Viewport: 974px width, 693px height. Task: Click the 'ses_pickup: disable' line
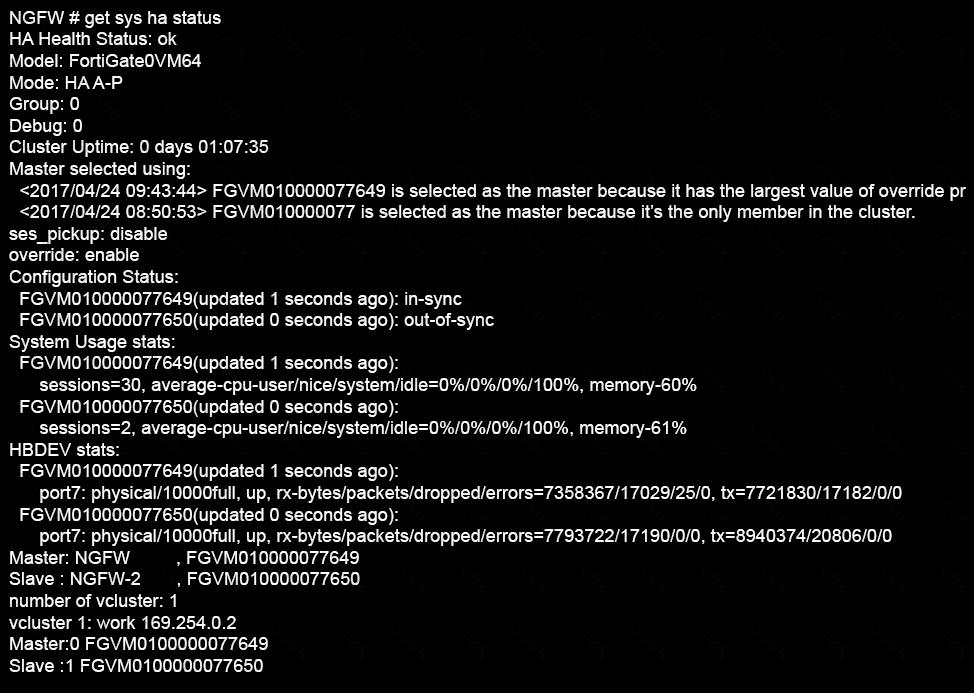88,234
